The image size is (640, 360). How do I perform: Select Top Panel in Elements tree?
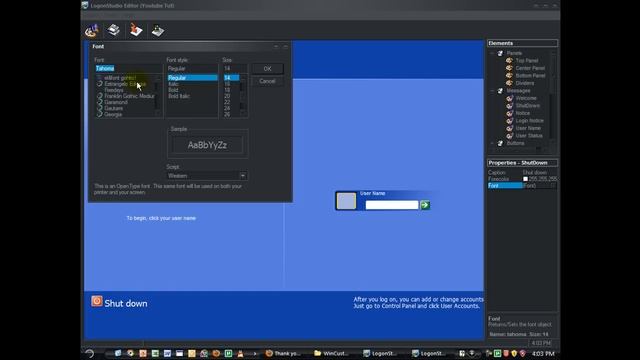tap(527, 60)
